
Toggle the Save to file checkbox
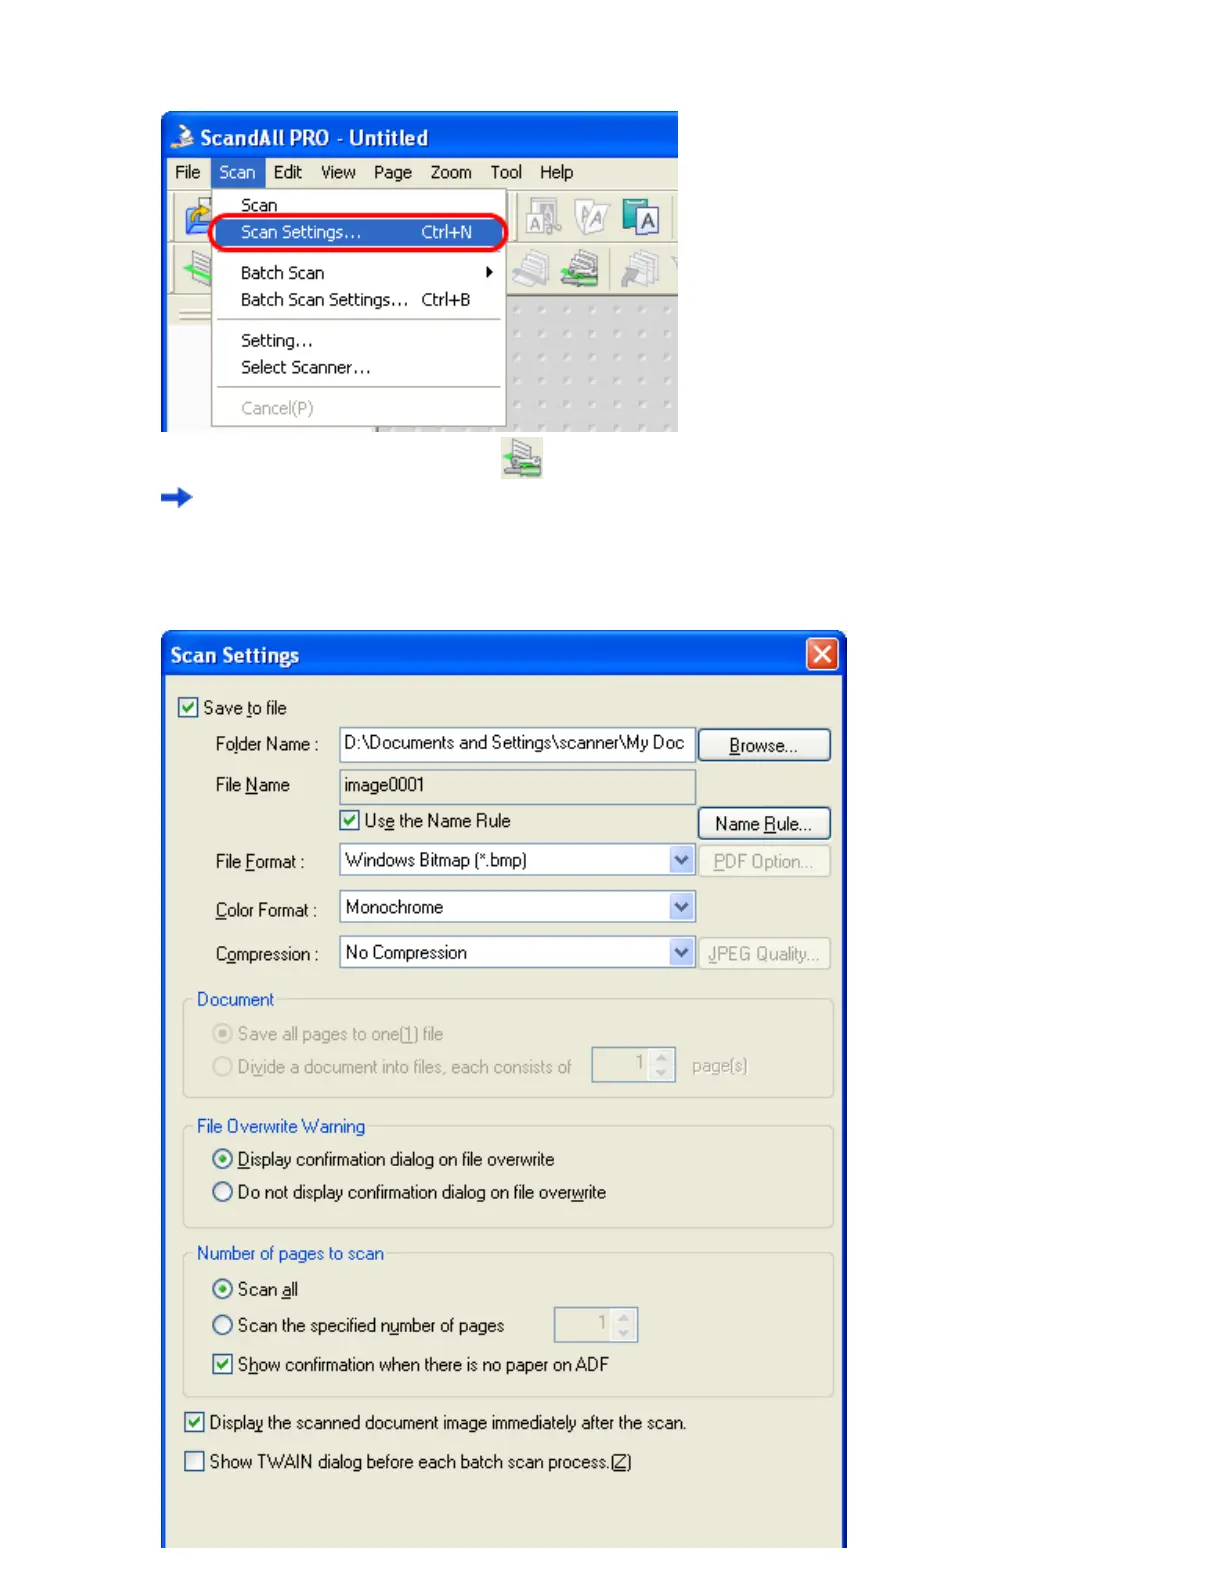pos(188,707)
